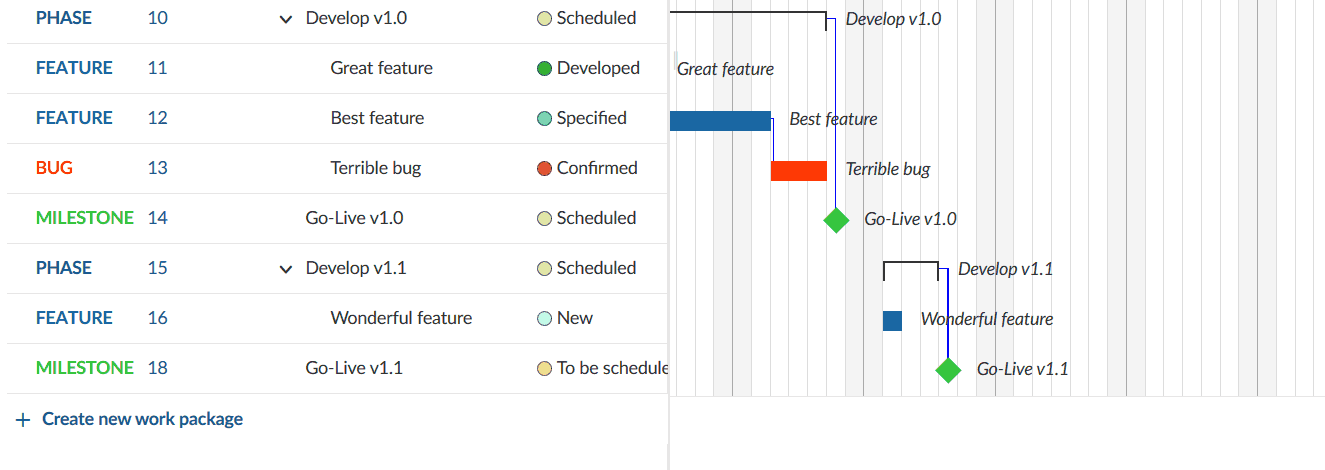1325x470 pixels.
Task: Click the BUG type label
Action: 54,168
